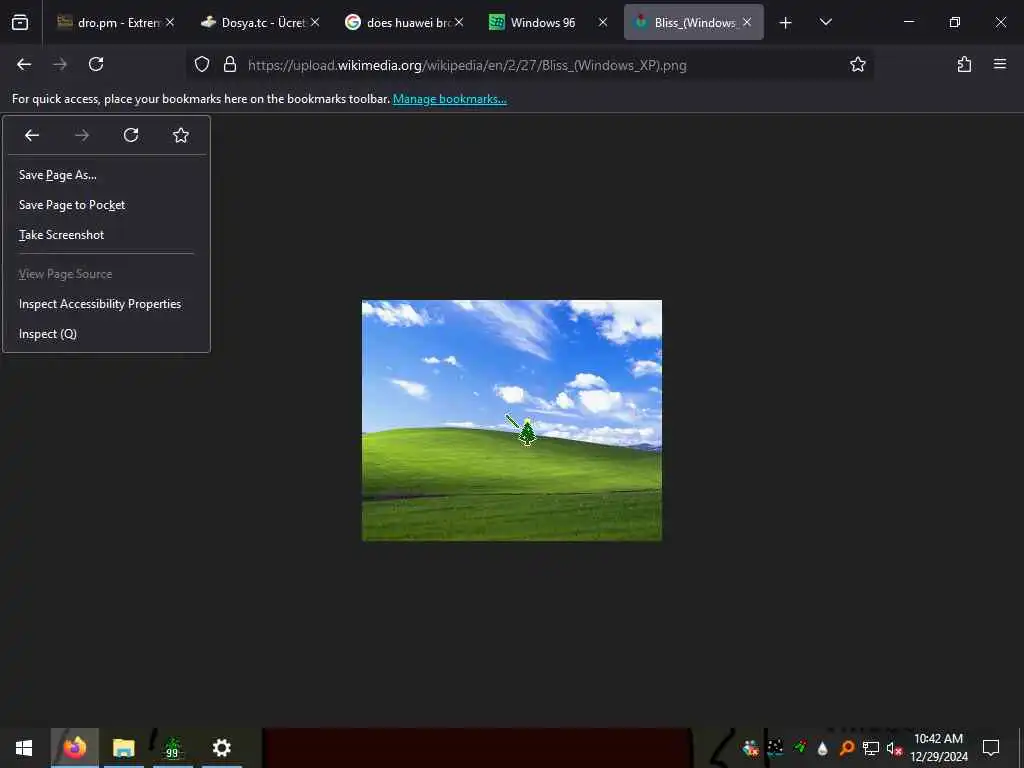Open the network status tray icon
The height and width of the screenshot is (768, 1024).
(x=871, y=748)
